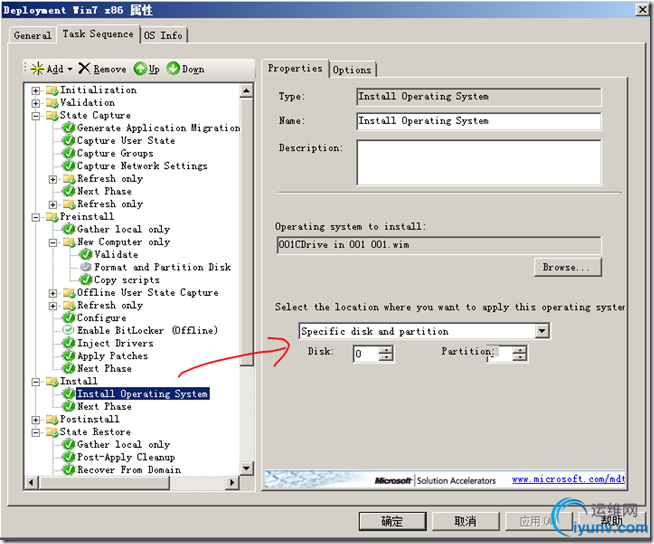
Task: Expand the Postinstall group
Action: coord(36,420)
